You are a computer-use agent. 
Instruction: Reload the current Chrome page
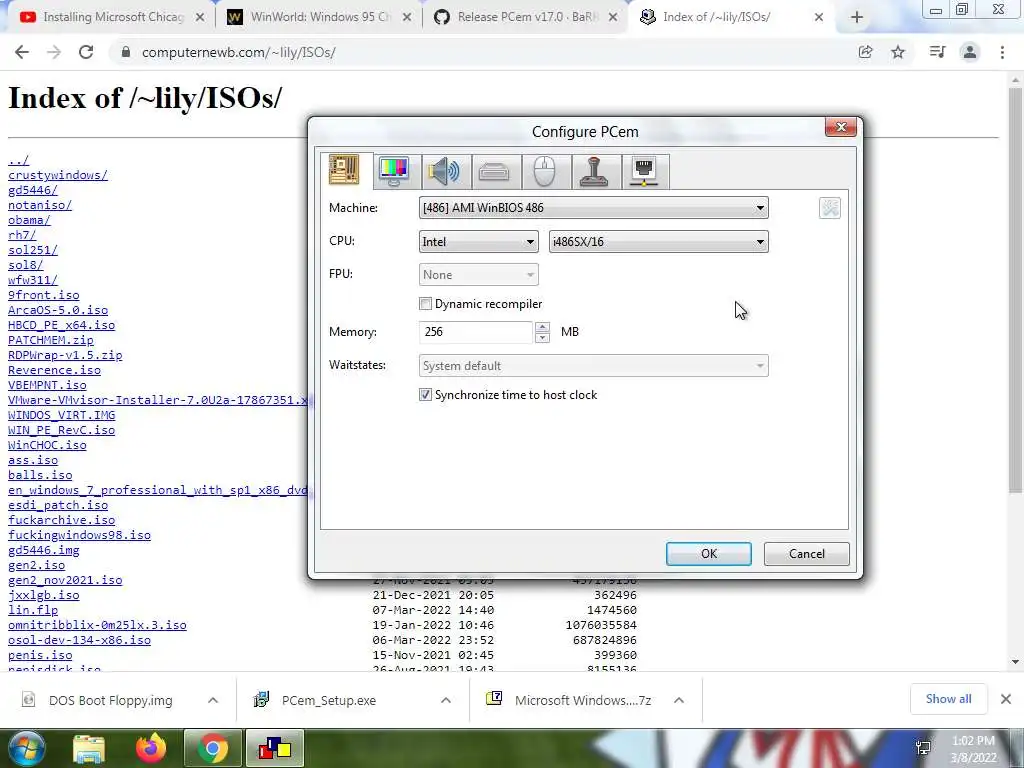[x=86, y=52]
